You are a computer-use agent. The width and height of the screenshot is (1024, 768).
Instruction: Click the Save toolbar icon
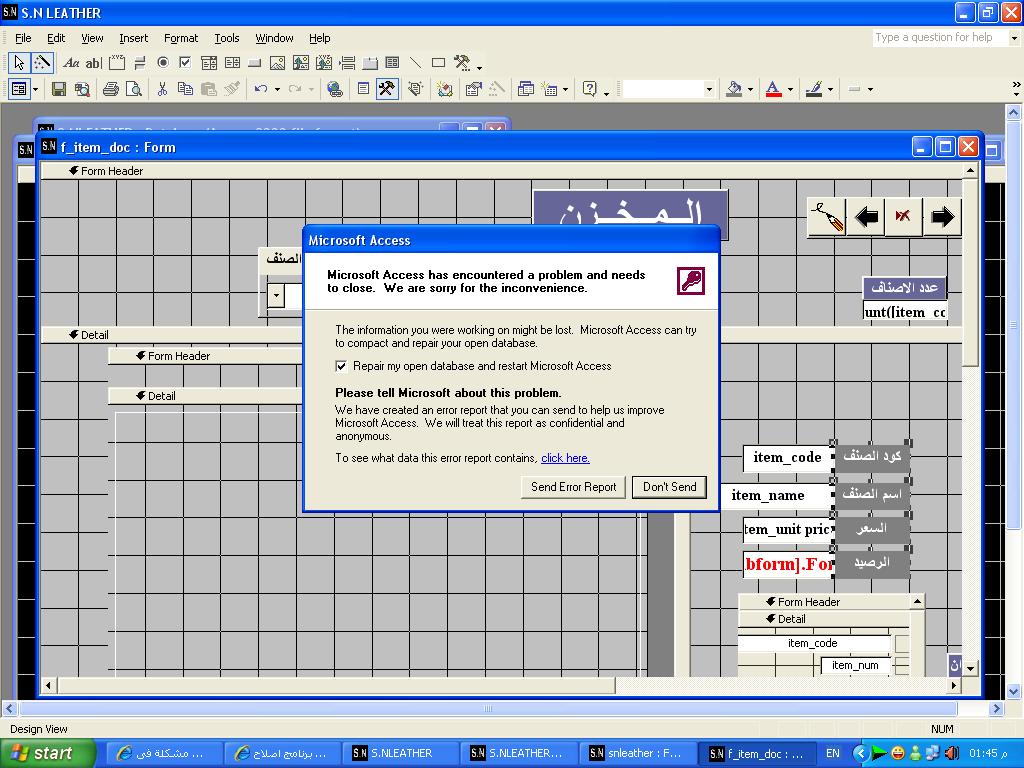59,89
